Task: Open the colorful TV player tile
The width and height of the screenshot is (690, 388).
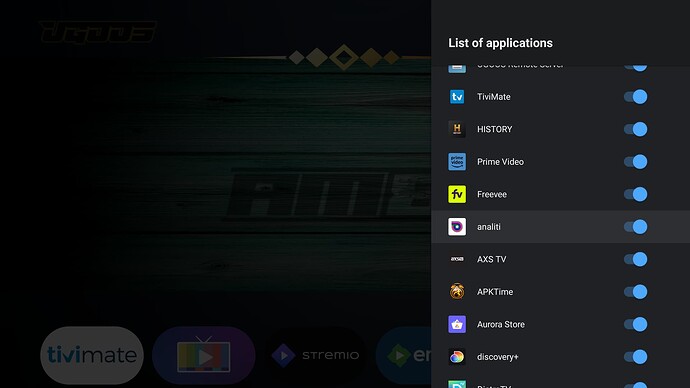Action: (204, 355)
